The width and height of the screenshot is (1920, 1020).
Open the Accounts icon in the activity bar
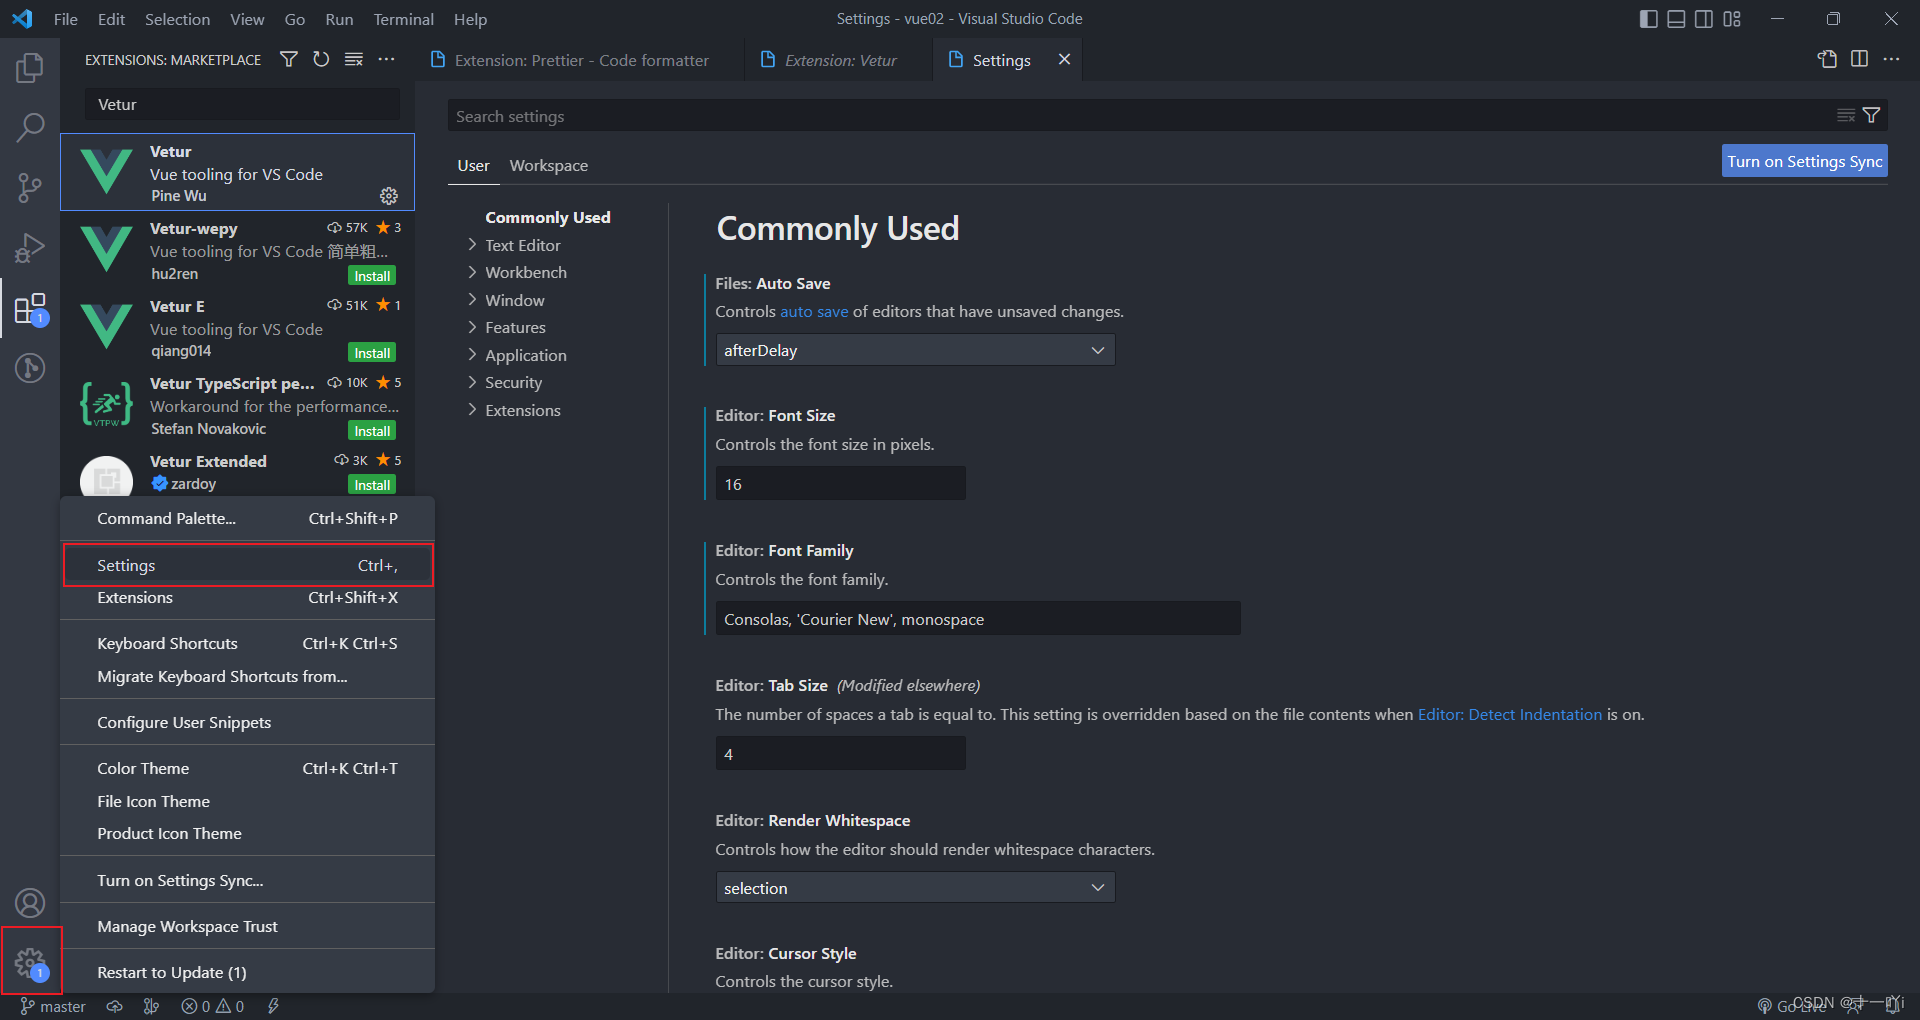pyautogui.click(x=30, y=903)
